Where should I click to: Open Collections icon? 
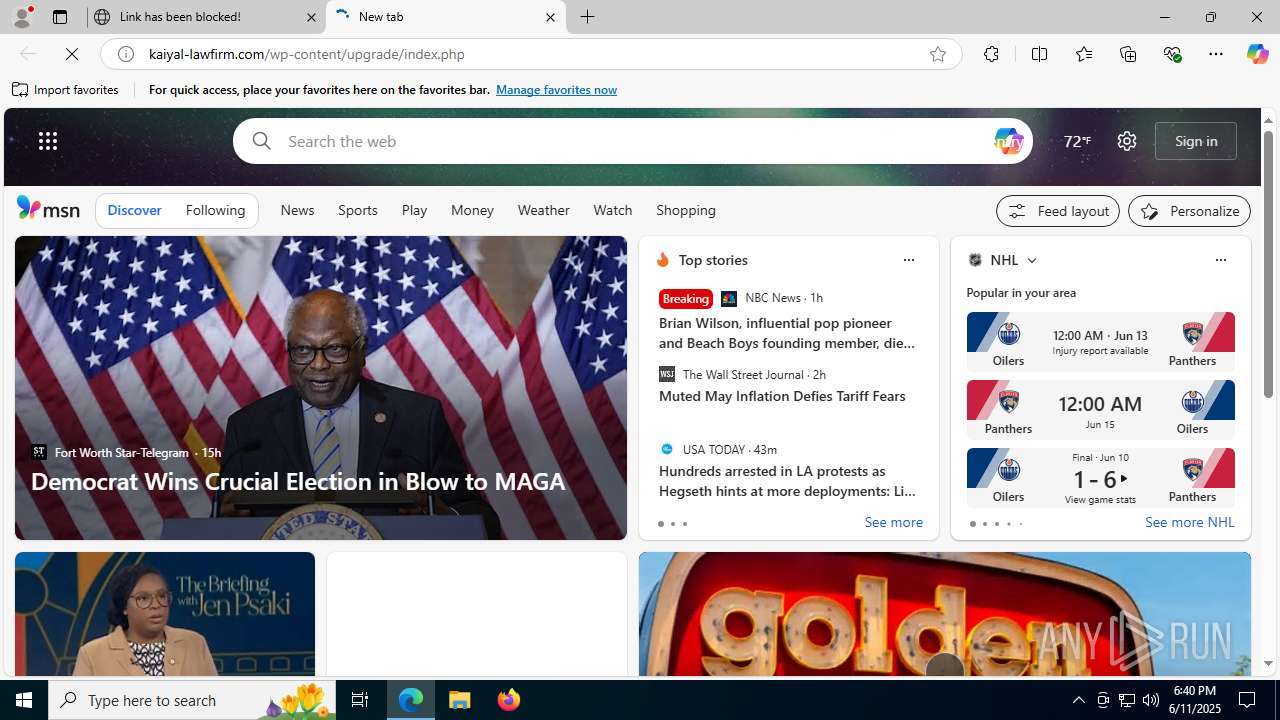pyautogui.click(x=1128, y=54)
